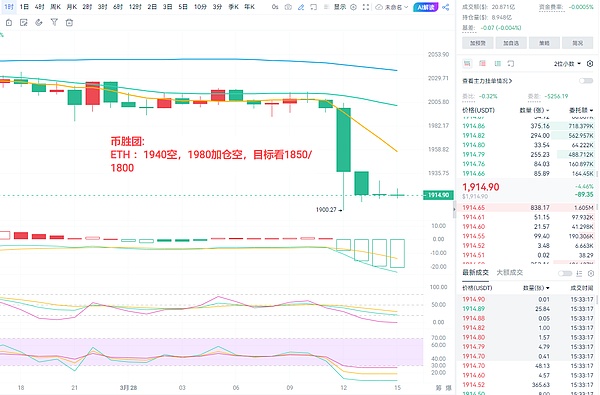
Task: Open the chart layout frame icon
Action: (x=313, y=7)
